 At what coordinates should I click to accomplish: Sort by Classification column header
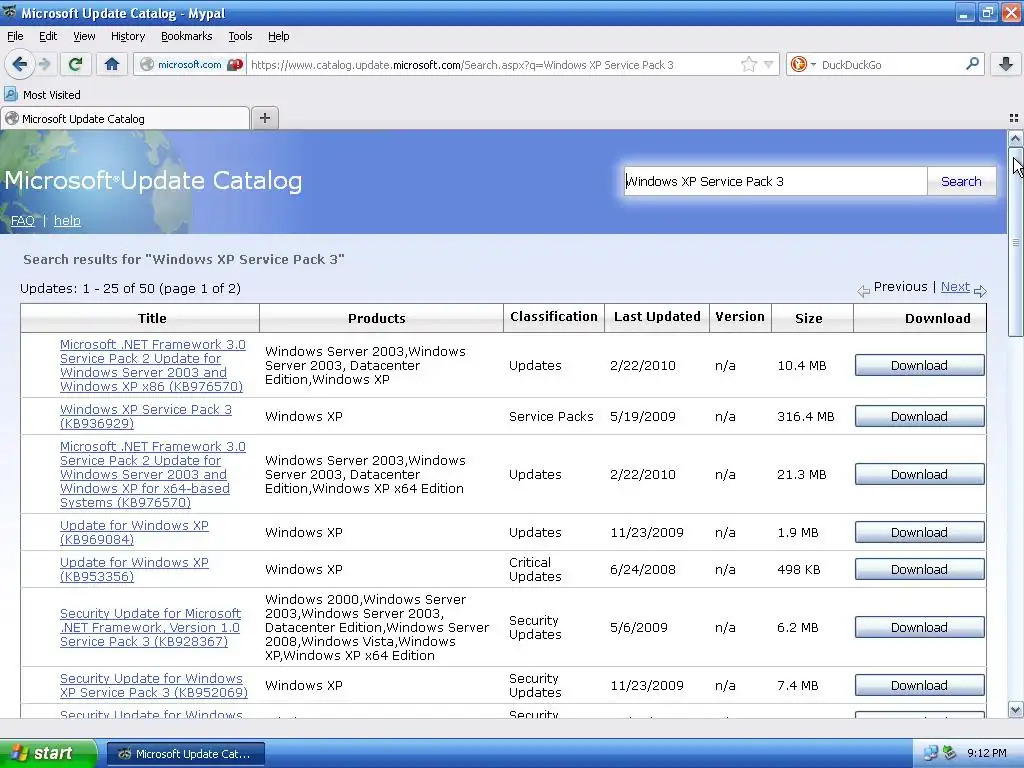pyautogui.click(x=554, y=317)
